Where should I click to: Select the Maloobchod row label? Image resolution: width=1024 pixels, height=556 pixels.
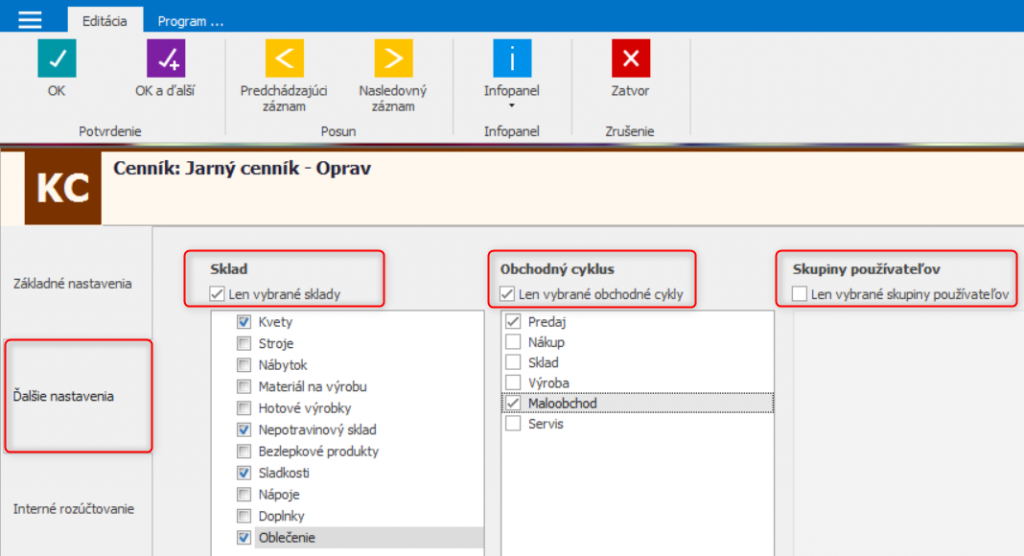click(562, 403)
